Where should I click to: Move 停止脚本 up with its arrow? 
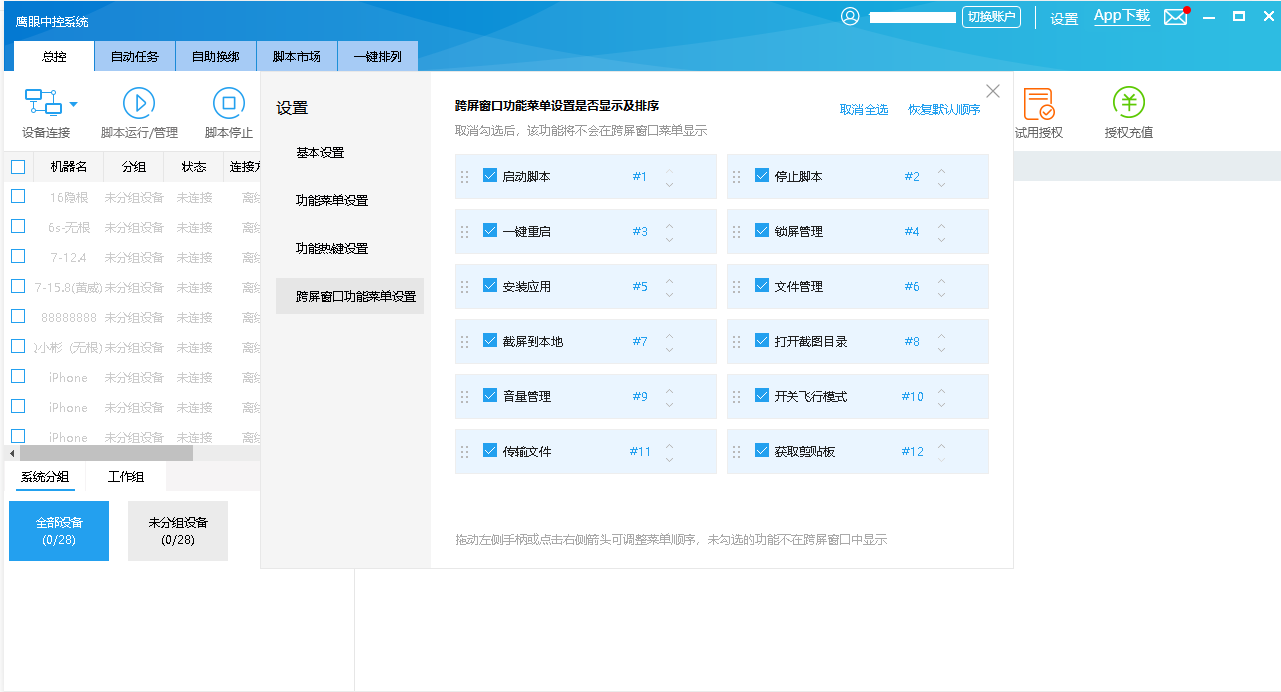pyautogui.click(x=941, y=170)
